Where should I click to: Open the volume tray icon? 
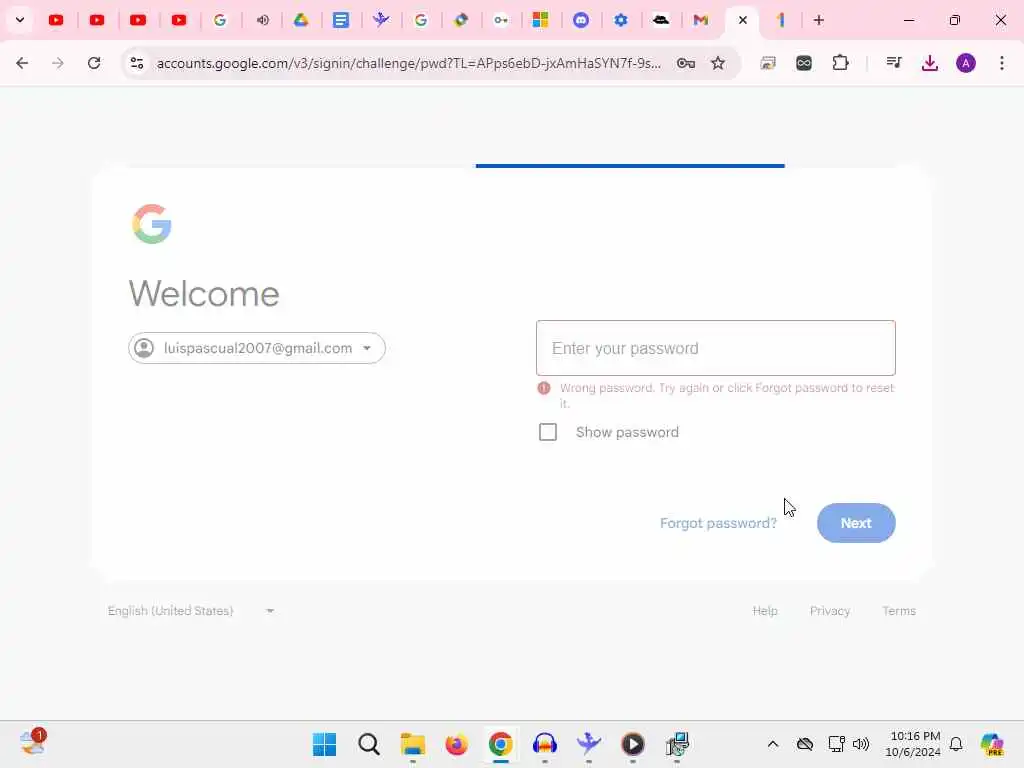pyautogui.click(x=861, y=744)
